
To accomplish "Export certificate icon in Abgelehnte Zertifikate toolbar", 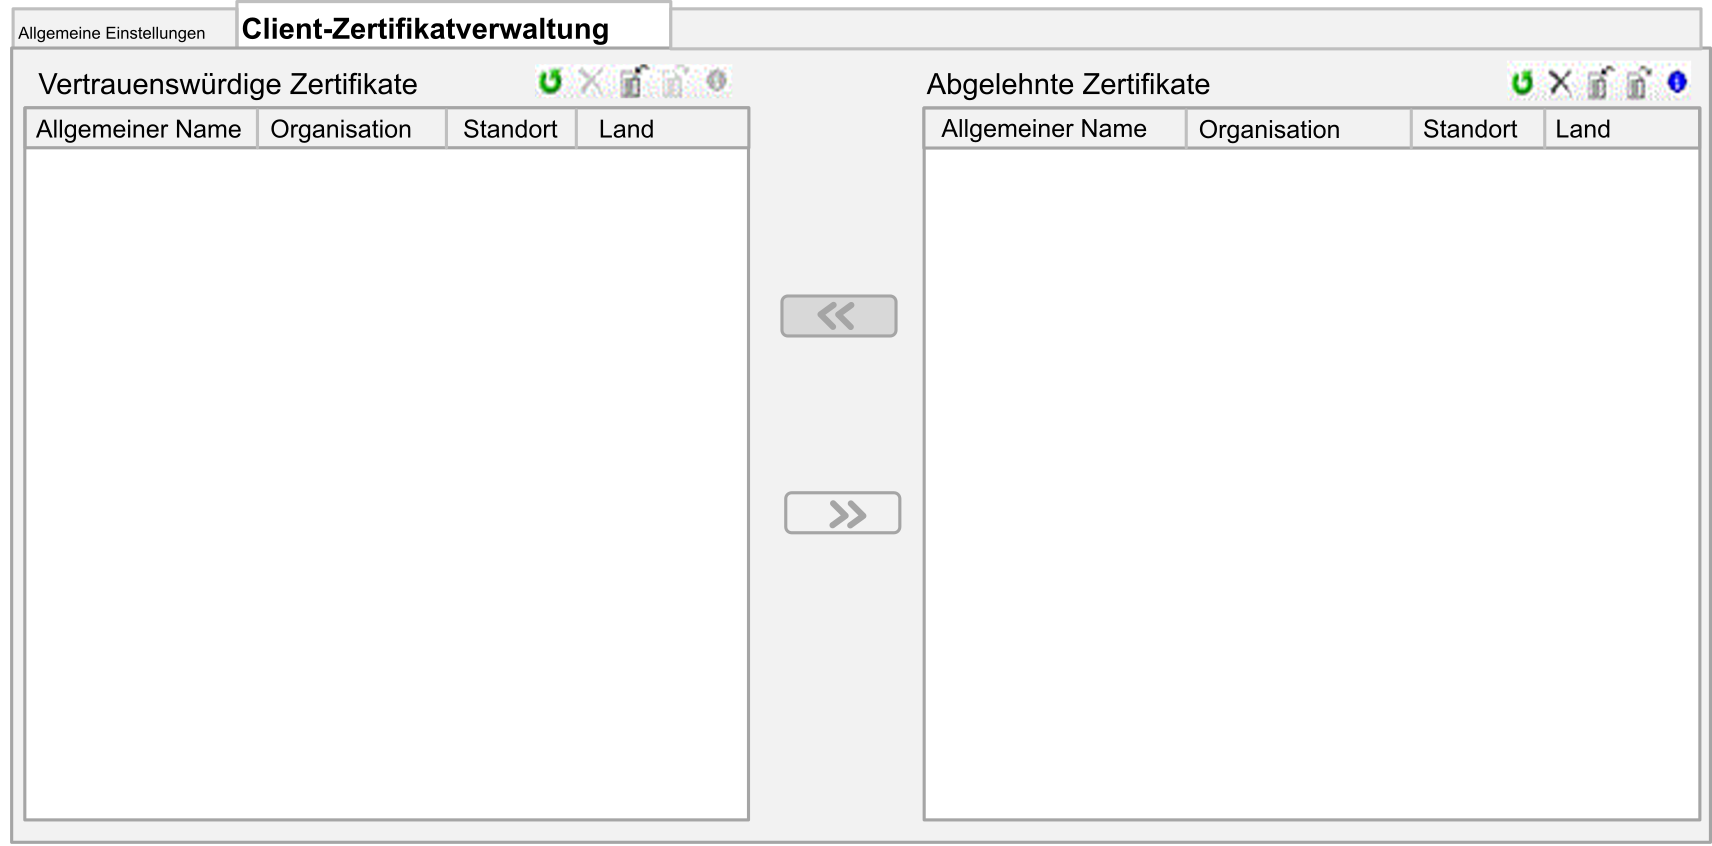I will click(x=1638, y=83).
